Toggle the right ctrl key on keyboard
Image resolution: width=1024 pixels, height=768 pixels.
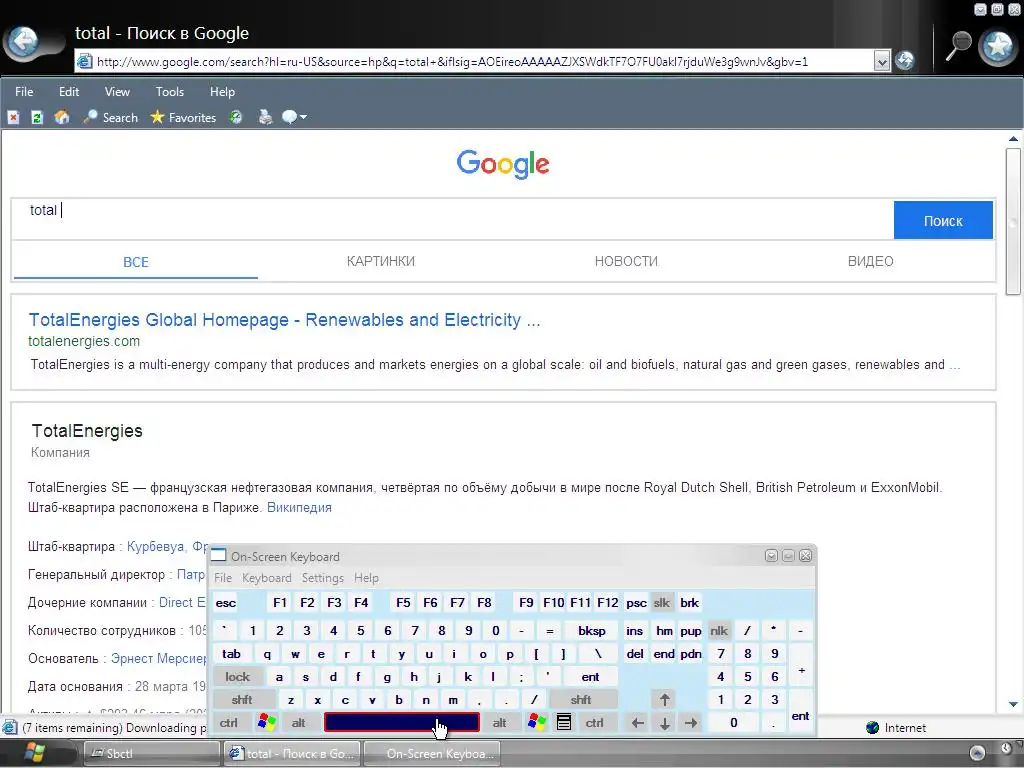pyautogui.click(x=594, y=723)
